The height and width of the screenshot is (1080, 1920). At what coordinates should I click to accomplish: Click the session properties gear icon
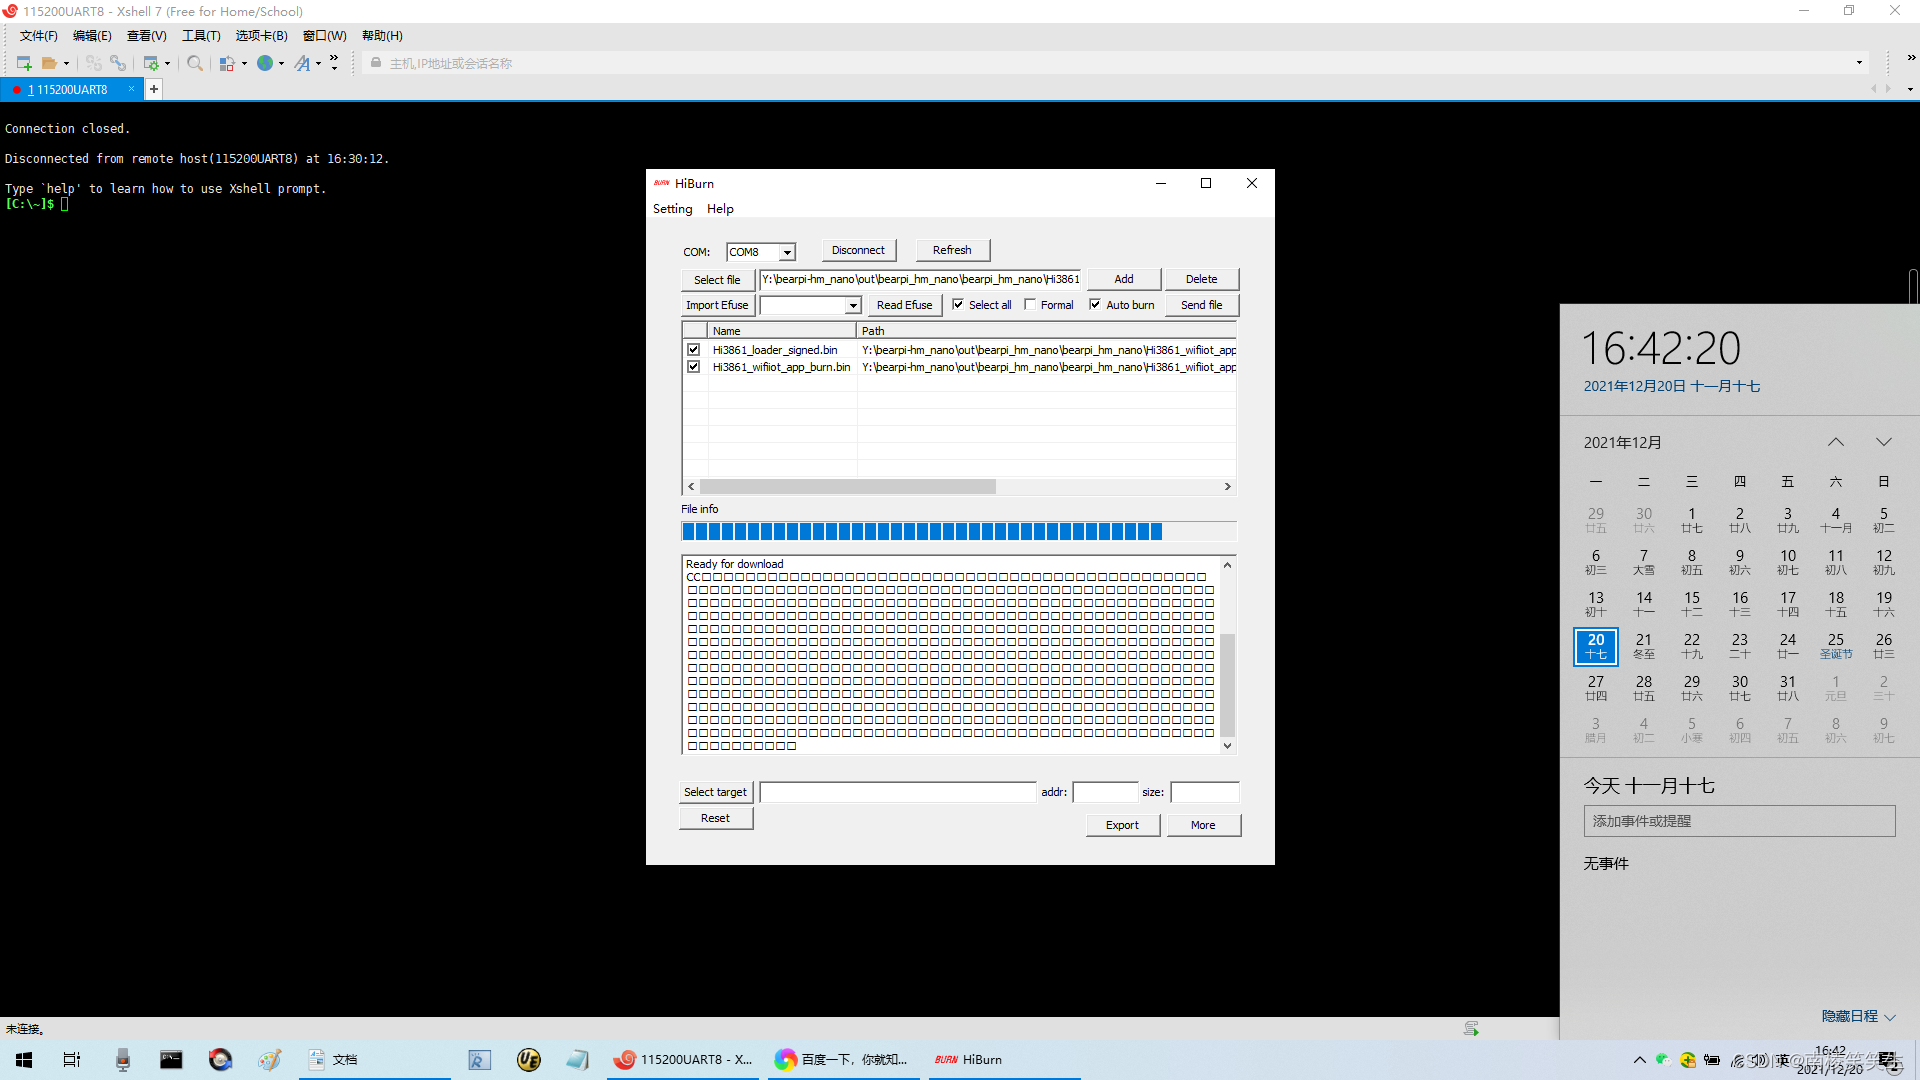pos(151,63)
